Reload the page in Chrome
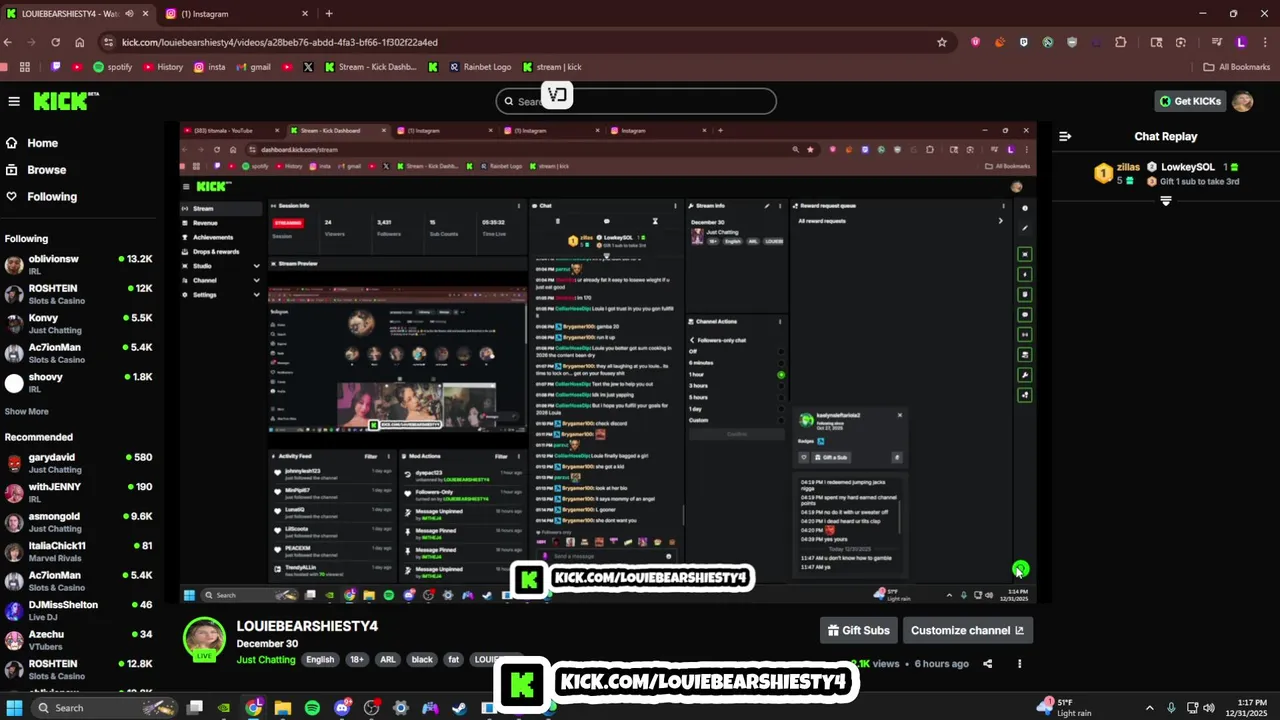This screenshot has height=720, width=1280. [56, 42]
